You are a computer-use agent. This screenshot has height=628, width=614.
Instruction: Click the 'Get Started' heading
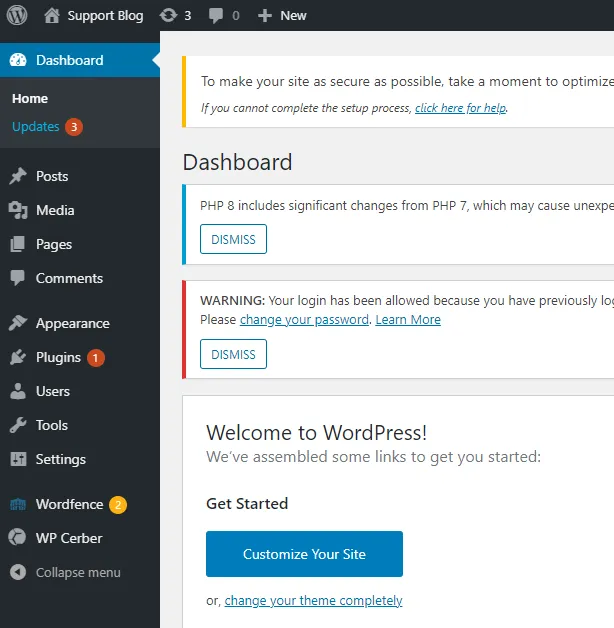[247, 503]
